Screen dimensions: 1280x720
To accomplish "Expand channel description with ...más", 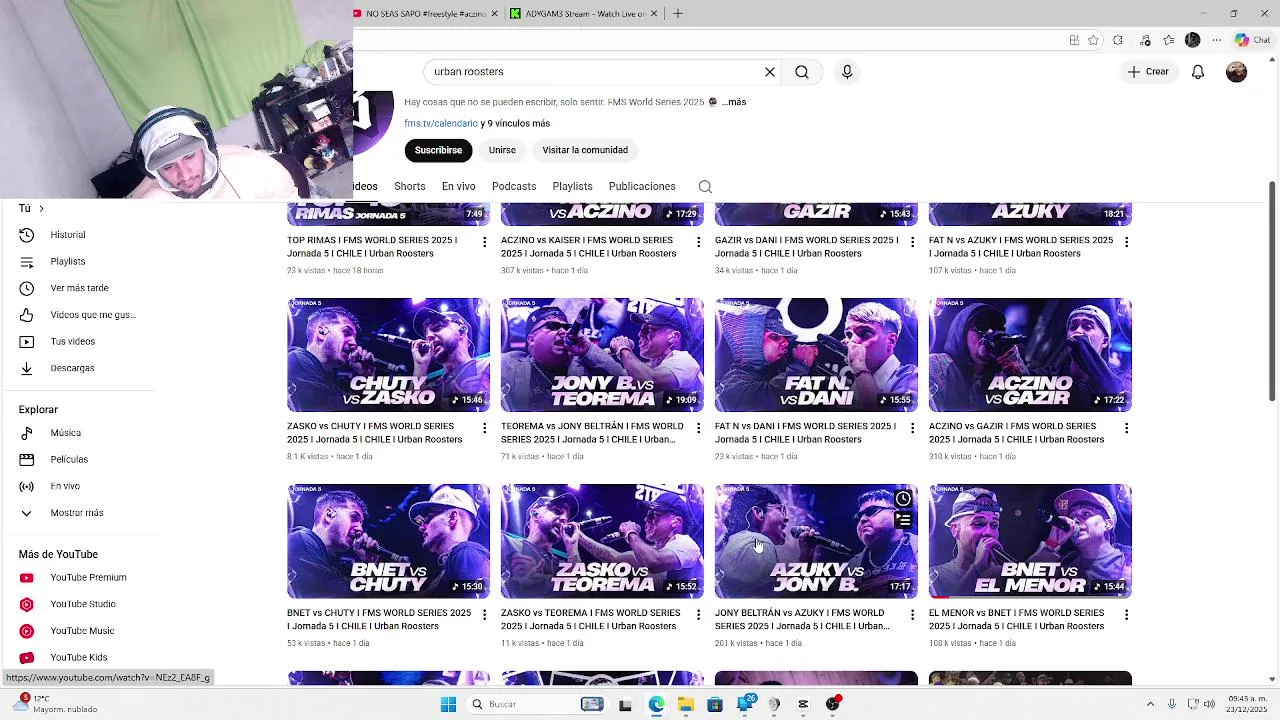I will [735, 102].
